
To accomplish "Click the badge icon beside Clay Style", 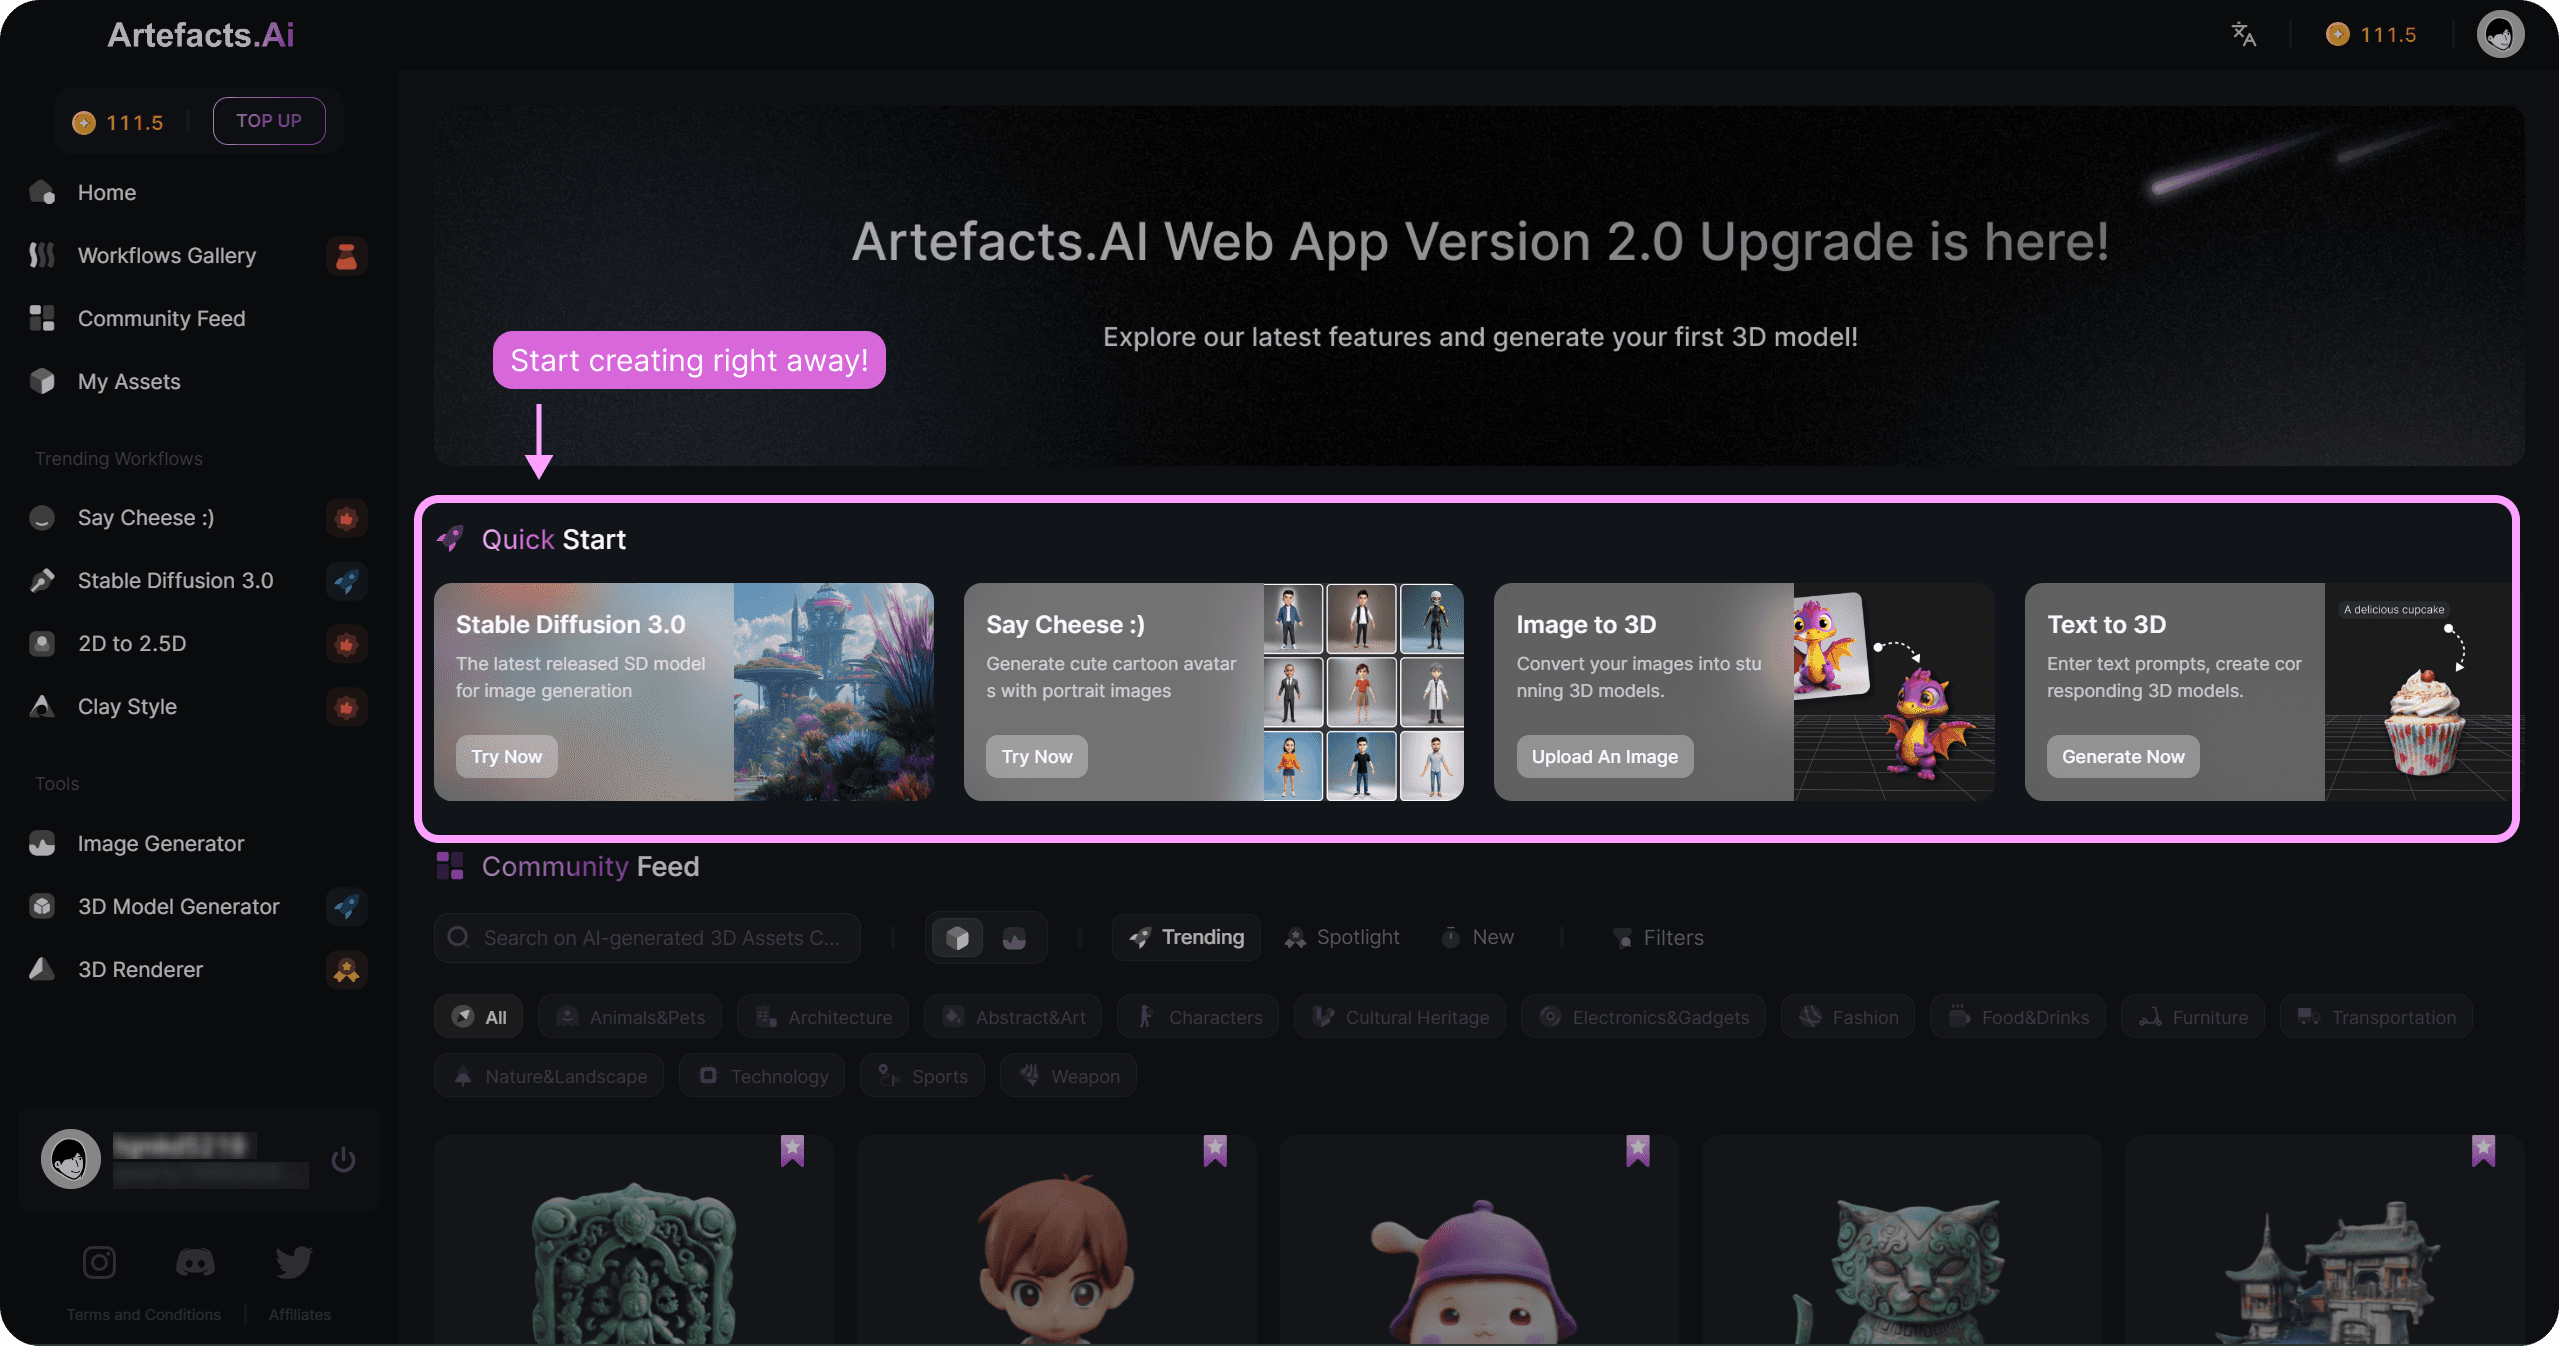I will (347, 707).
